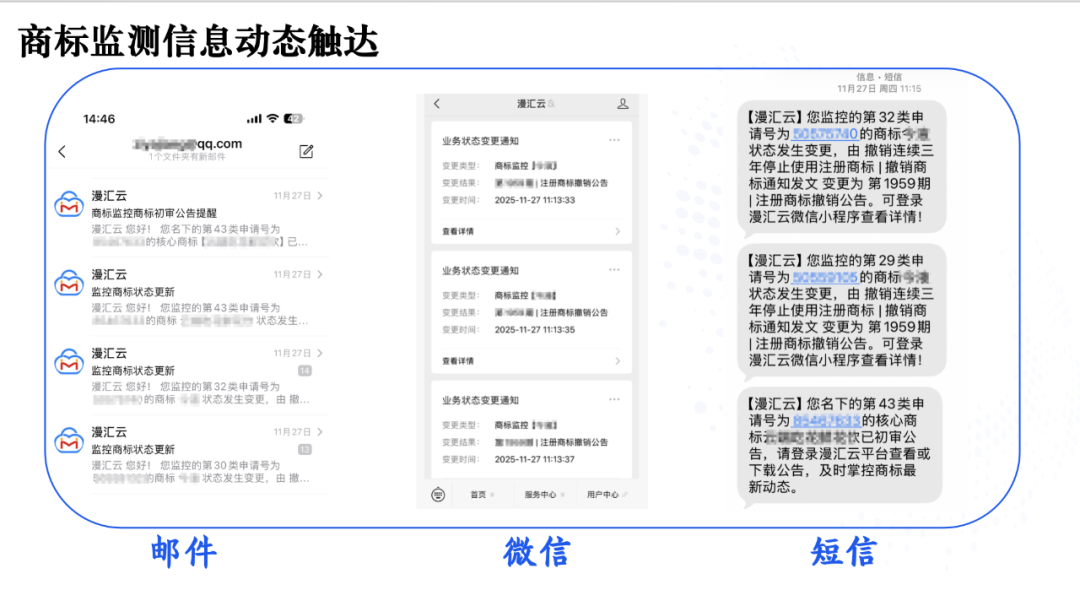Tap the compose new mail icon

tap(307, 151)
